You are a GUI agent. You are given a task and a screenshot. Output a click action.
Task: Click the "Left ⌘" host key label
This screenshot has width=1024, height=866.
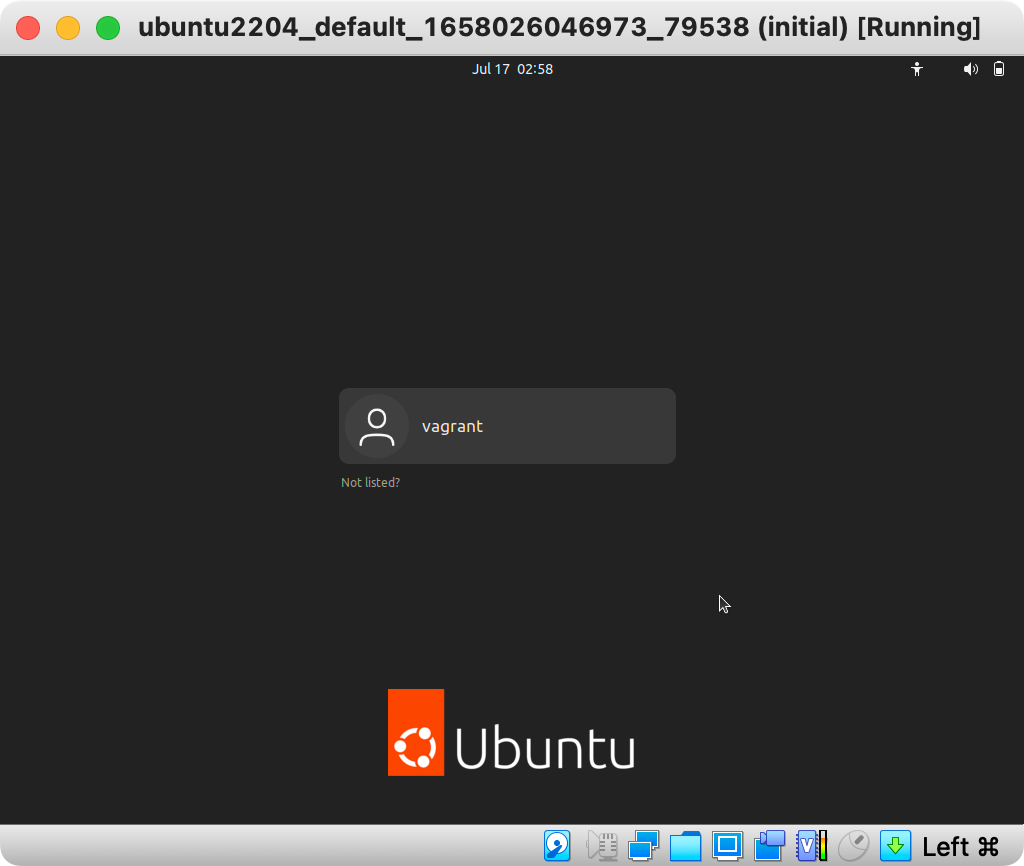(961, 847)
